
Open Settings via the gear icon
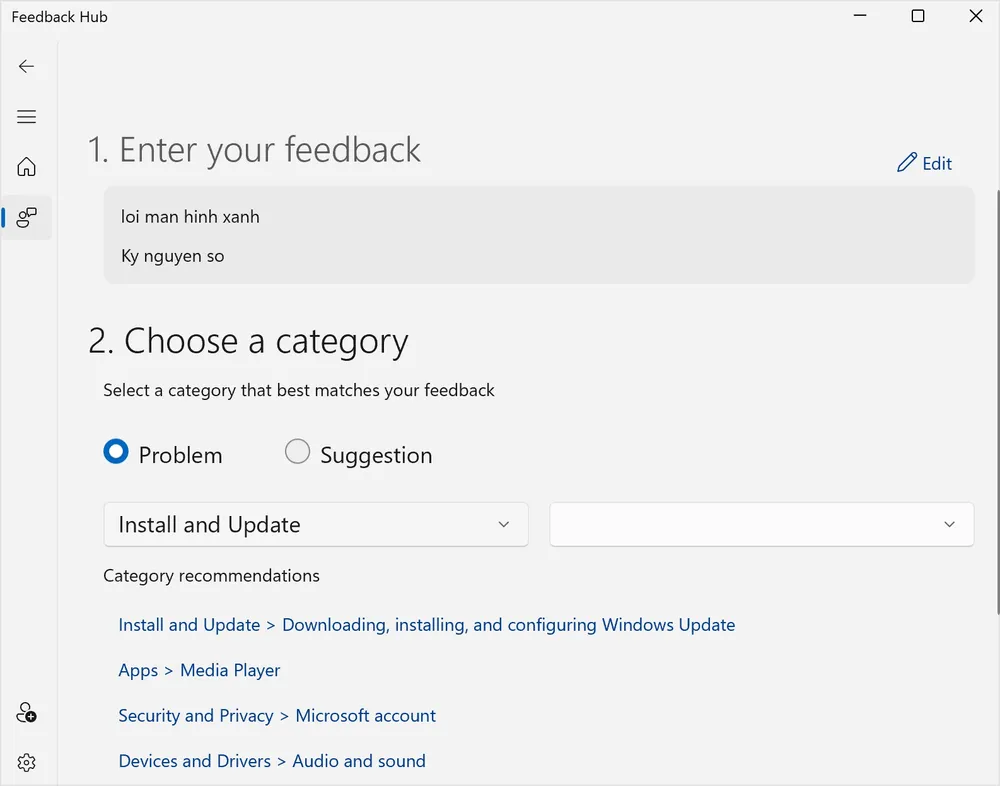coord(26,762)
